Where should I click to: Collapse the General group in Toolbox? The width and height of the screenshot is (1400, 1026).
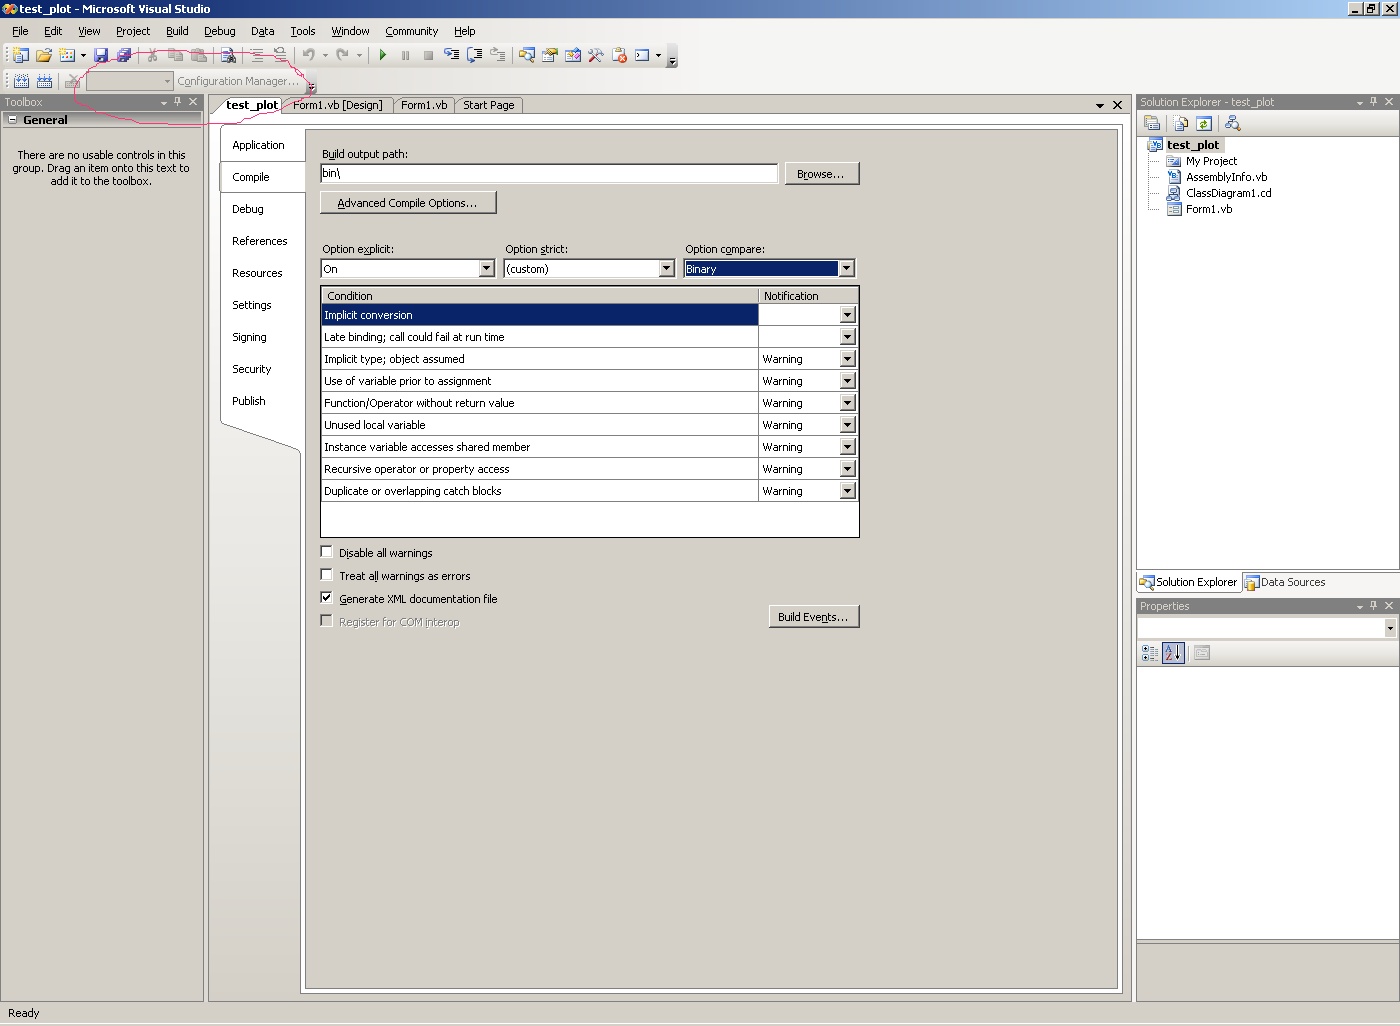[13, 119]
